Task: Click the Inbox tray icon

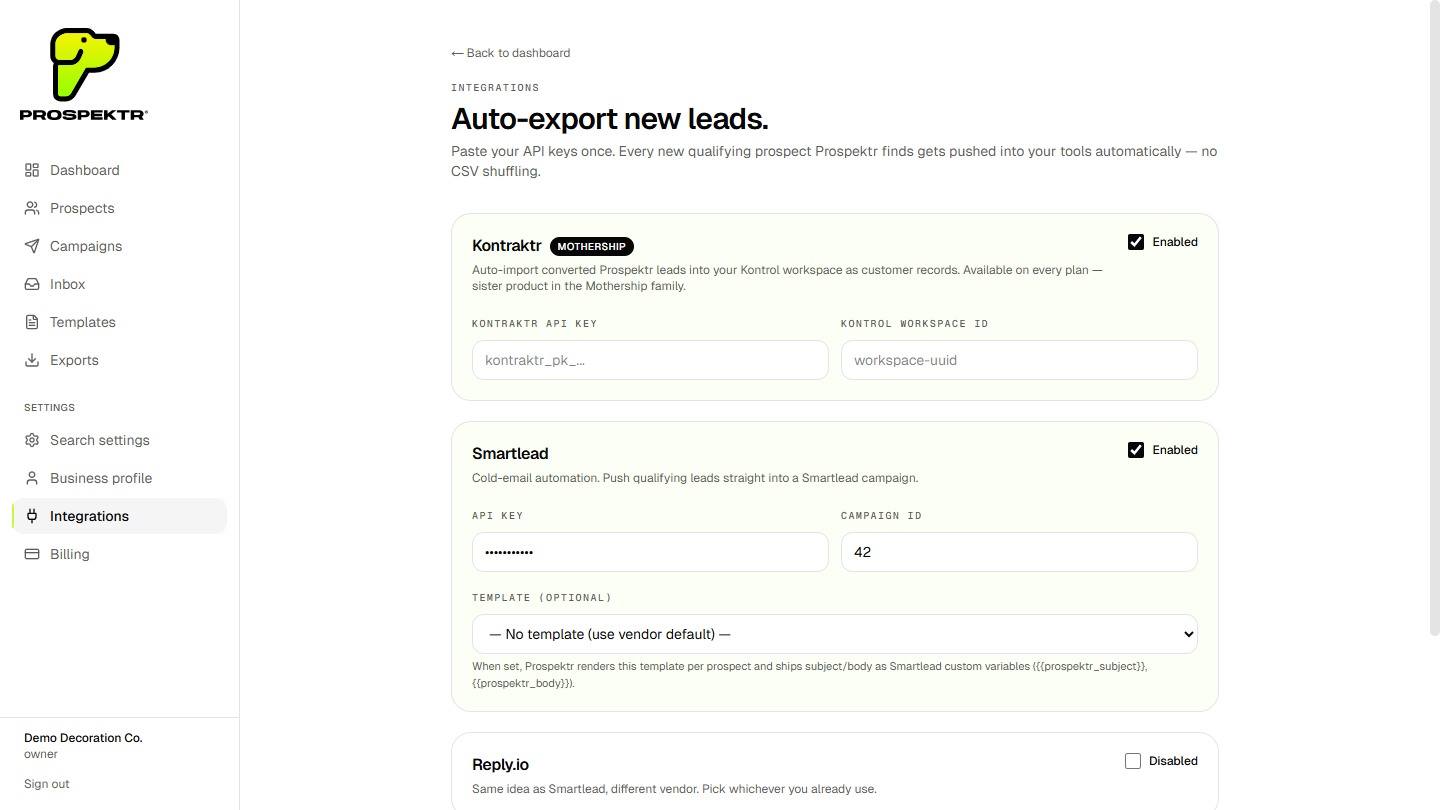Action: pyautogui.click(x=32, y=284)
